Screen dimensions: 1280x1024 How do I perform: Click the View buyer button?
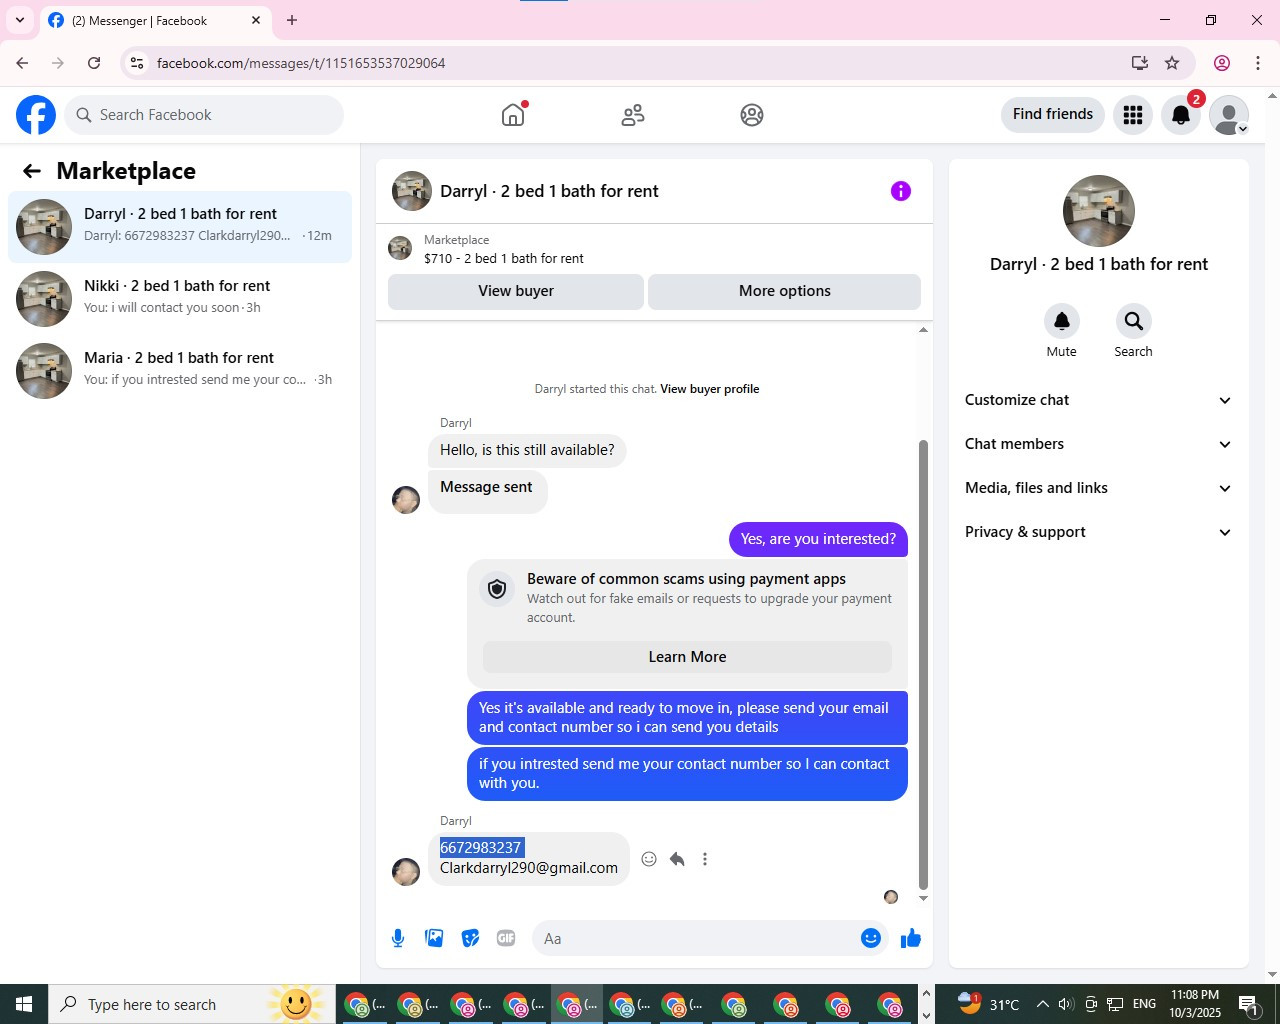click(516, 291)
